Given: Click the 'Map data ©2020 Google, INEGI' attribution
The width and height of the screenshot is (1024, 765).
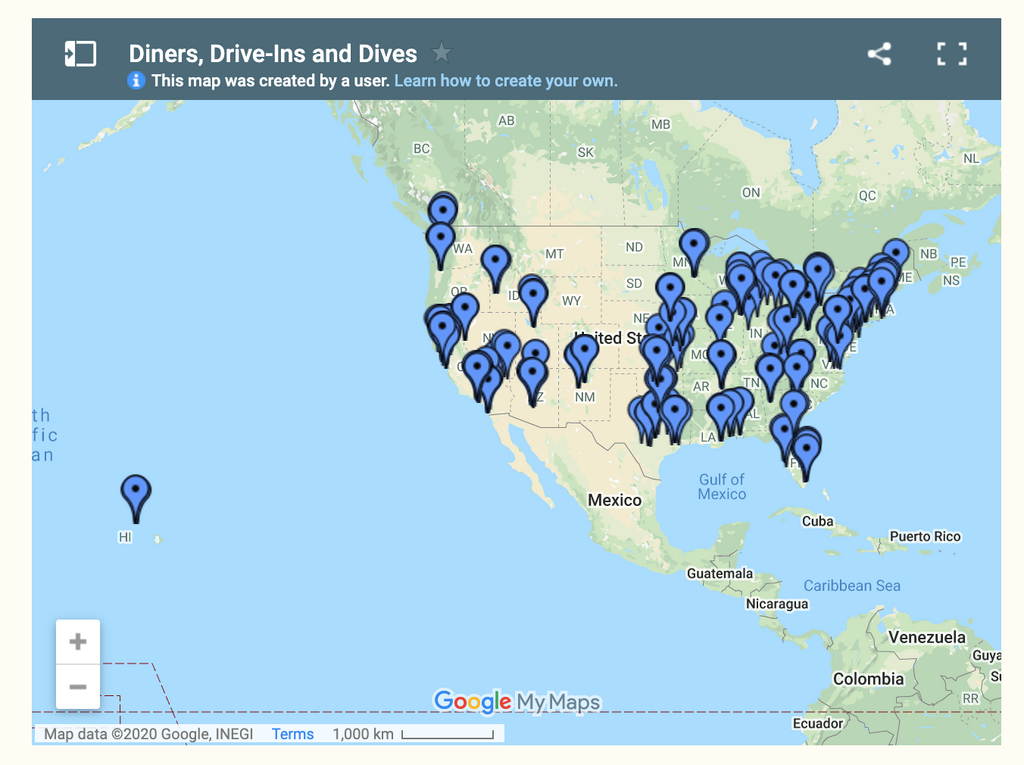Looking at the screenshot, I should (x=148, y=734).
